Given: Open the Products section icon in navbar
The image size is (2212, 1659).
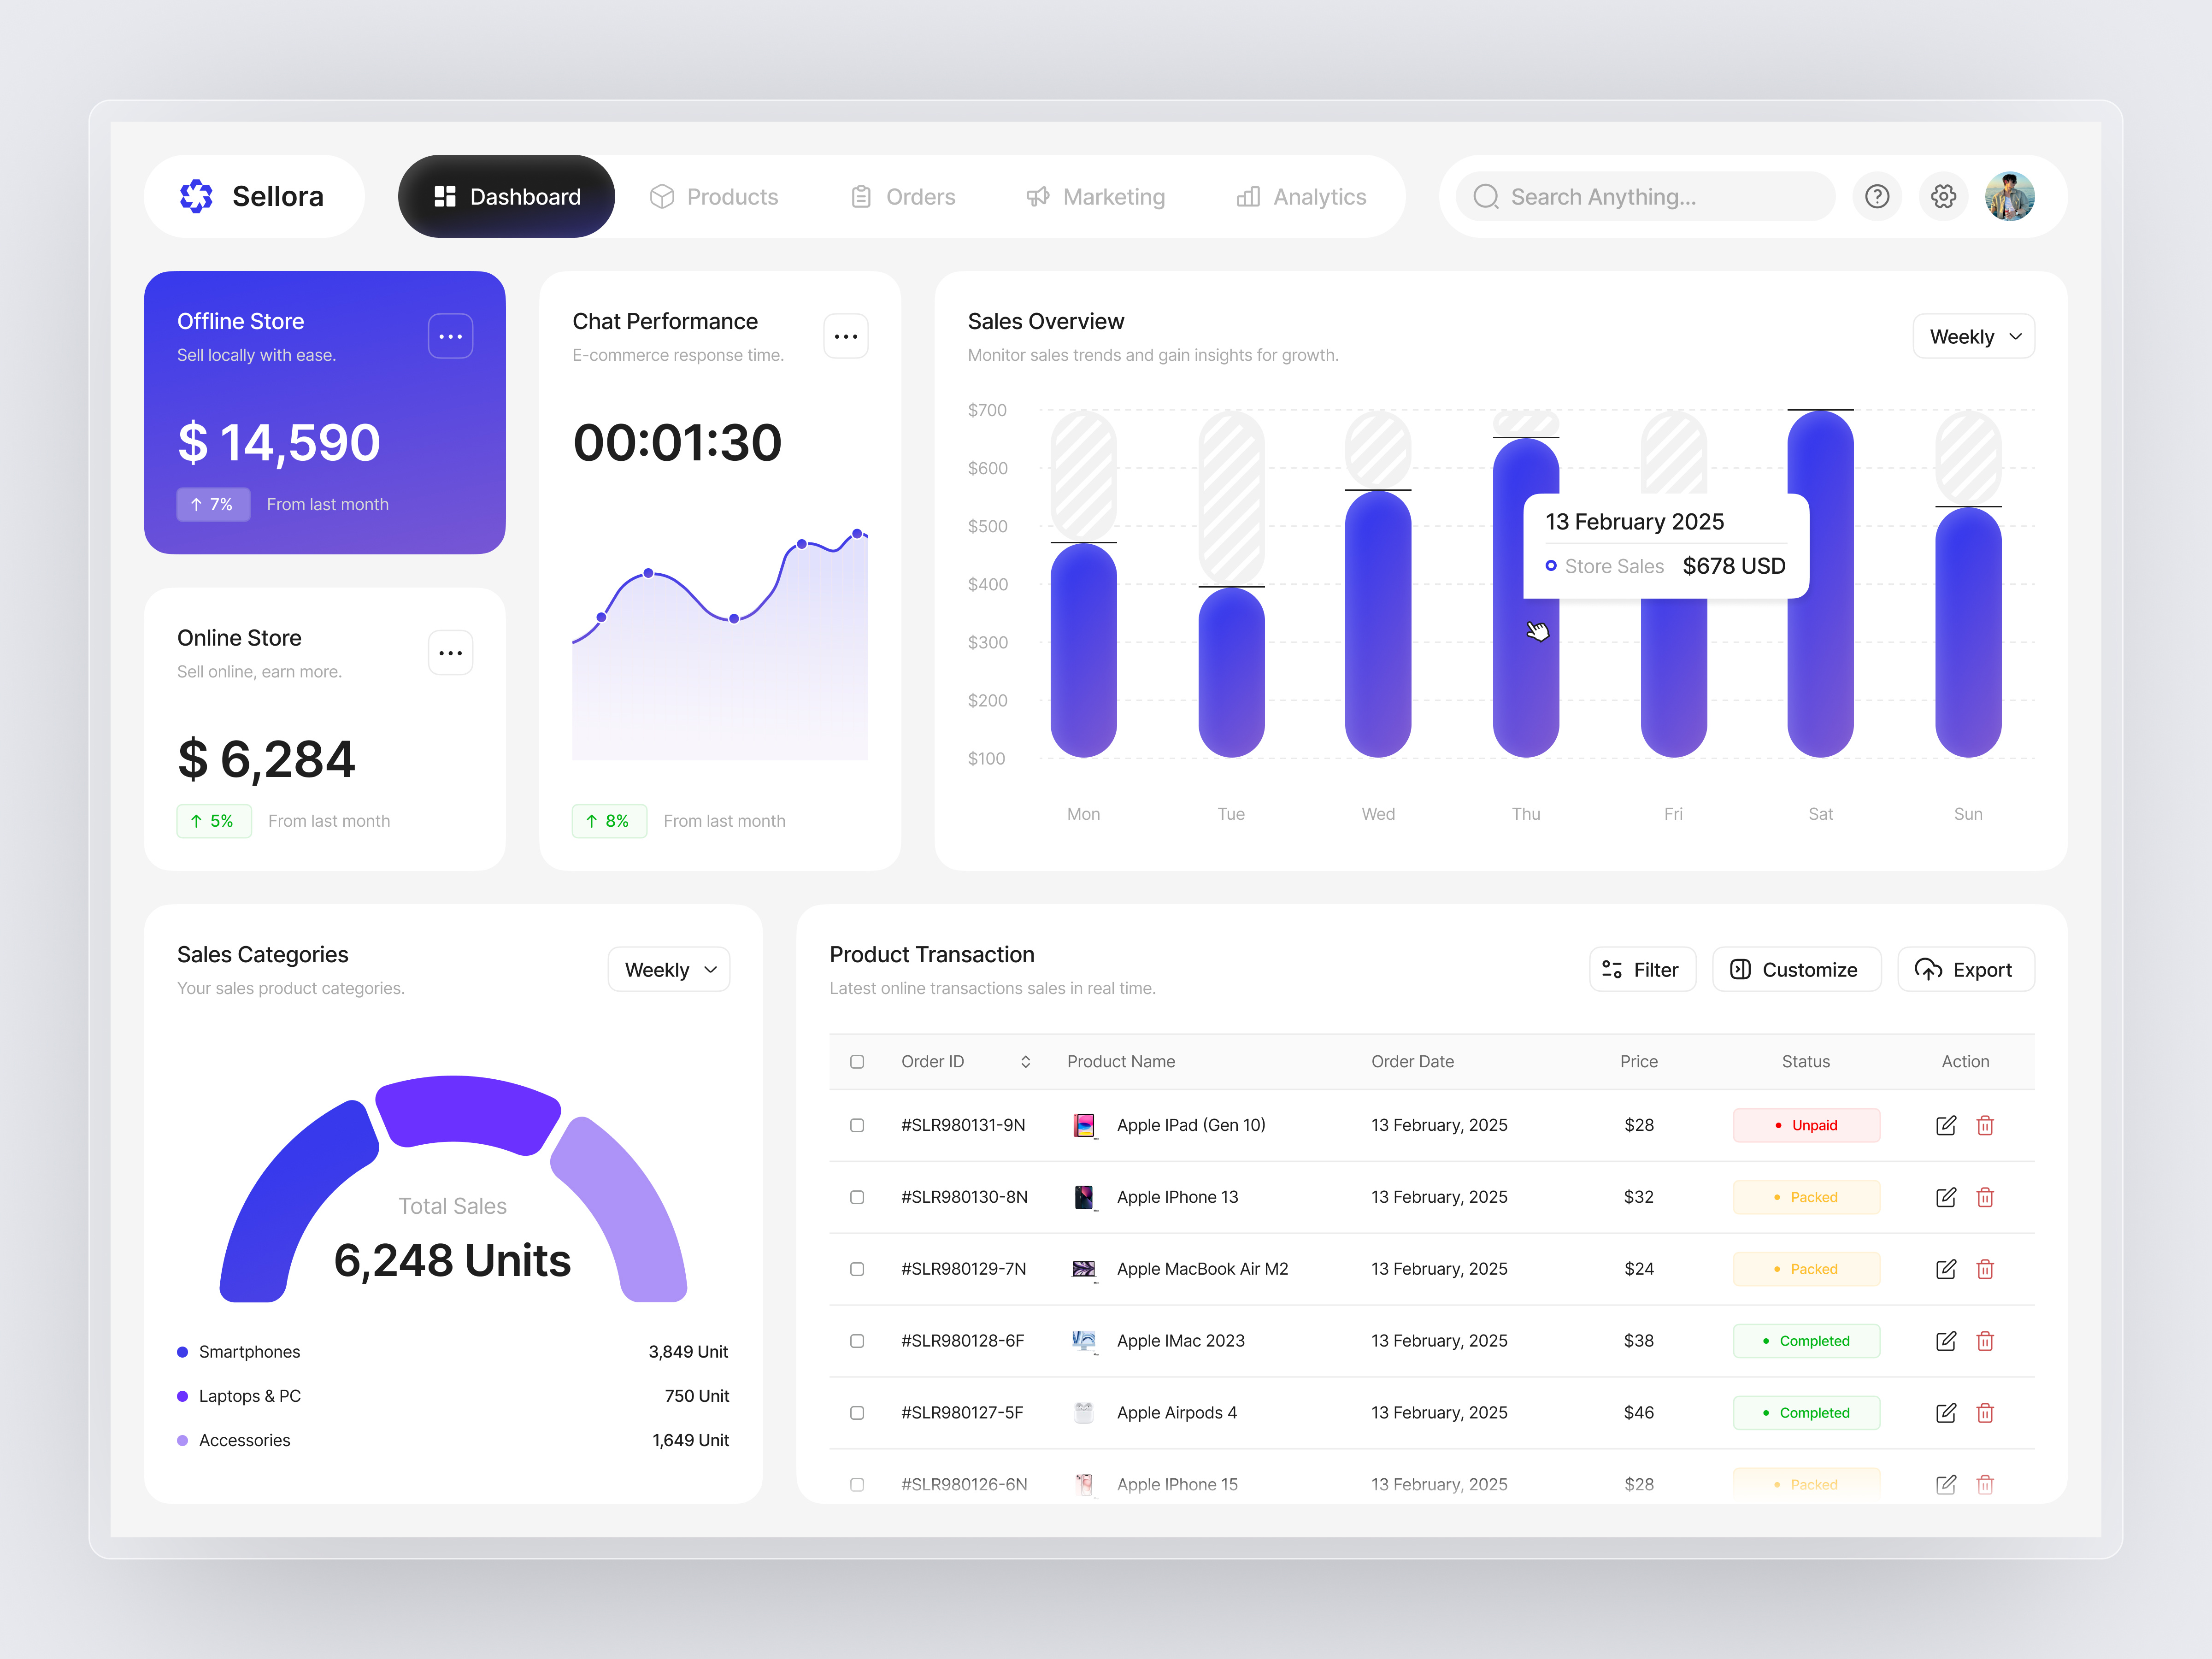Looking at the screenshot, I should (663, 196).
